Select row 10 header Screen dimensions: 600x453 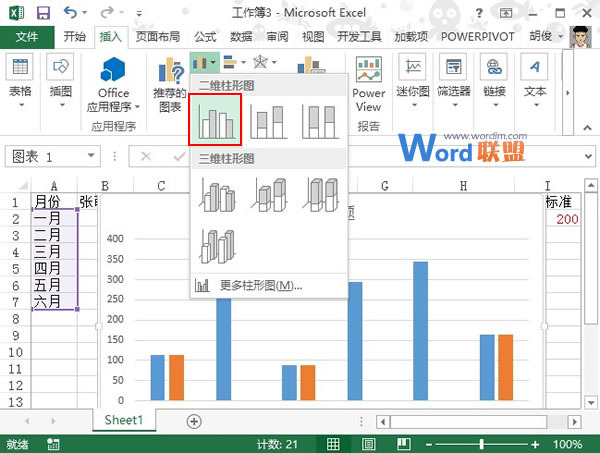point(15,352)
